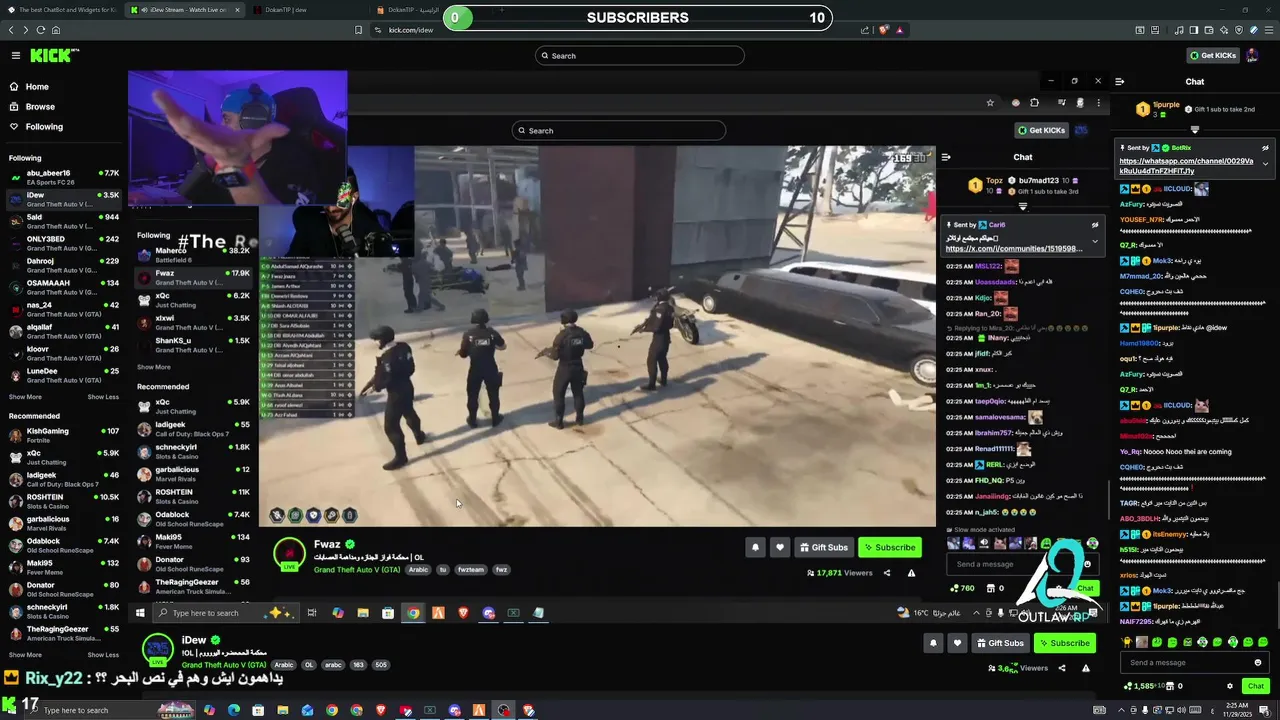Open browser home page
This screenshot has width=1280, height=720.
pos(56,30)
